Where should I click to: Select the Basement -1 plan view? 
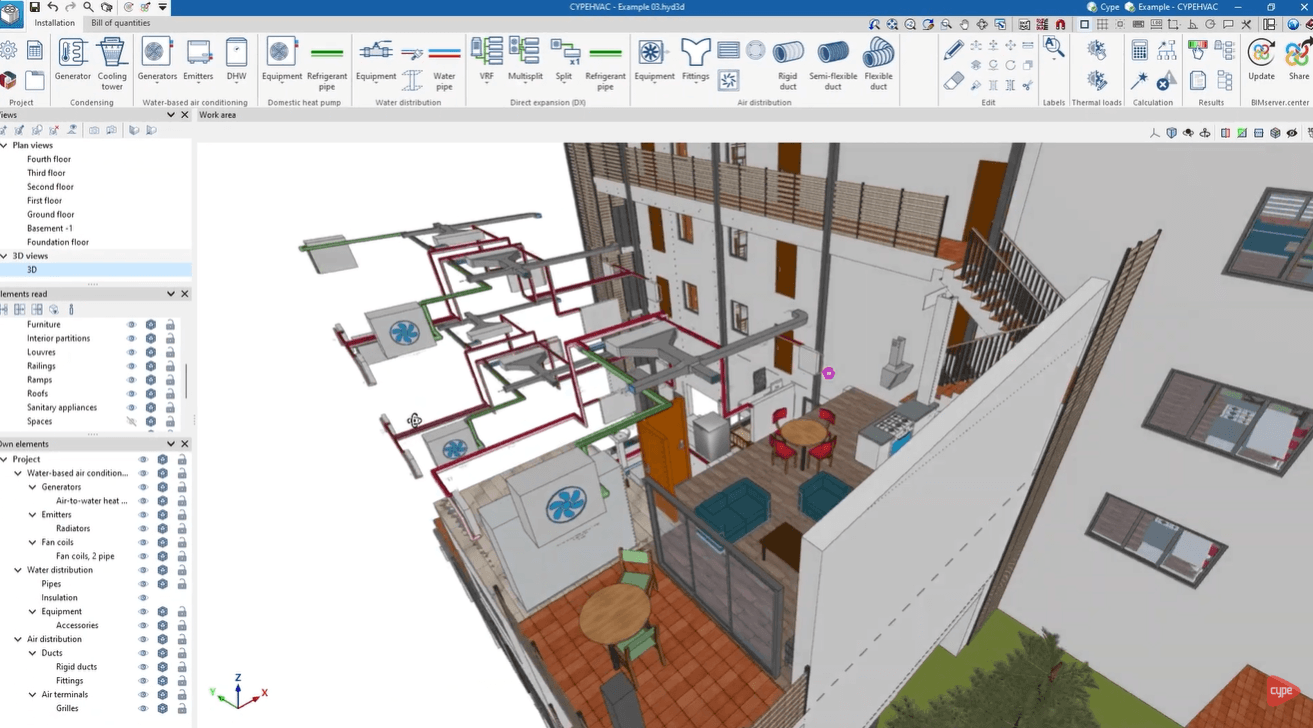pyautogui.click(x=50, y=229)
